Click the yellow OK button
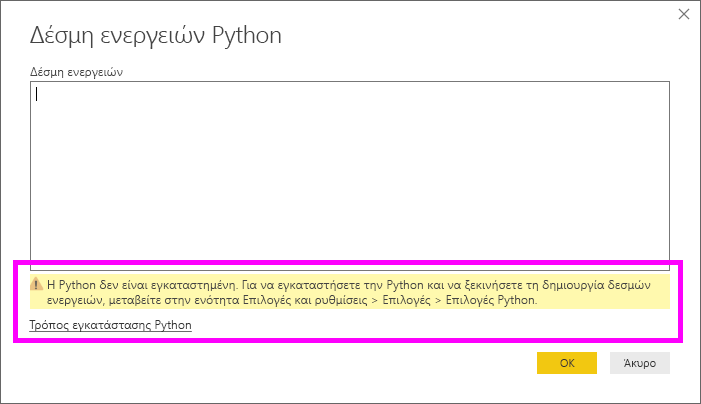The image size is (701, 404). click(x=566, y=363)
